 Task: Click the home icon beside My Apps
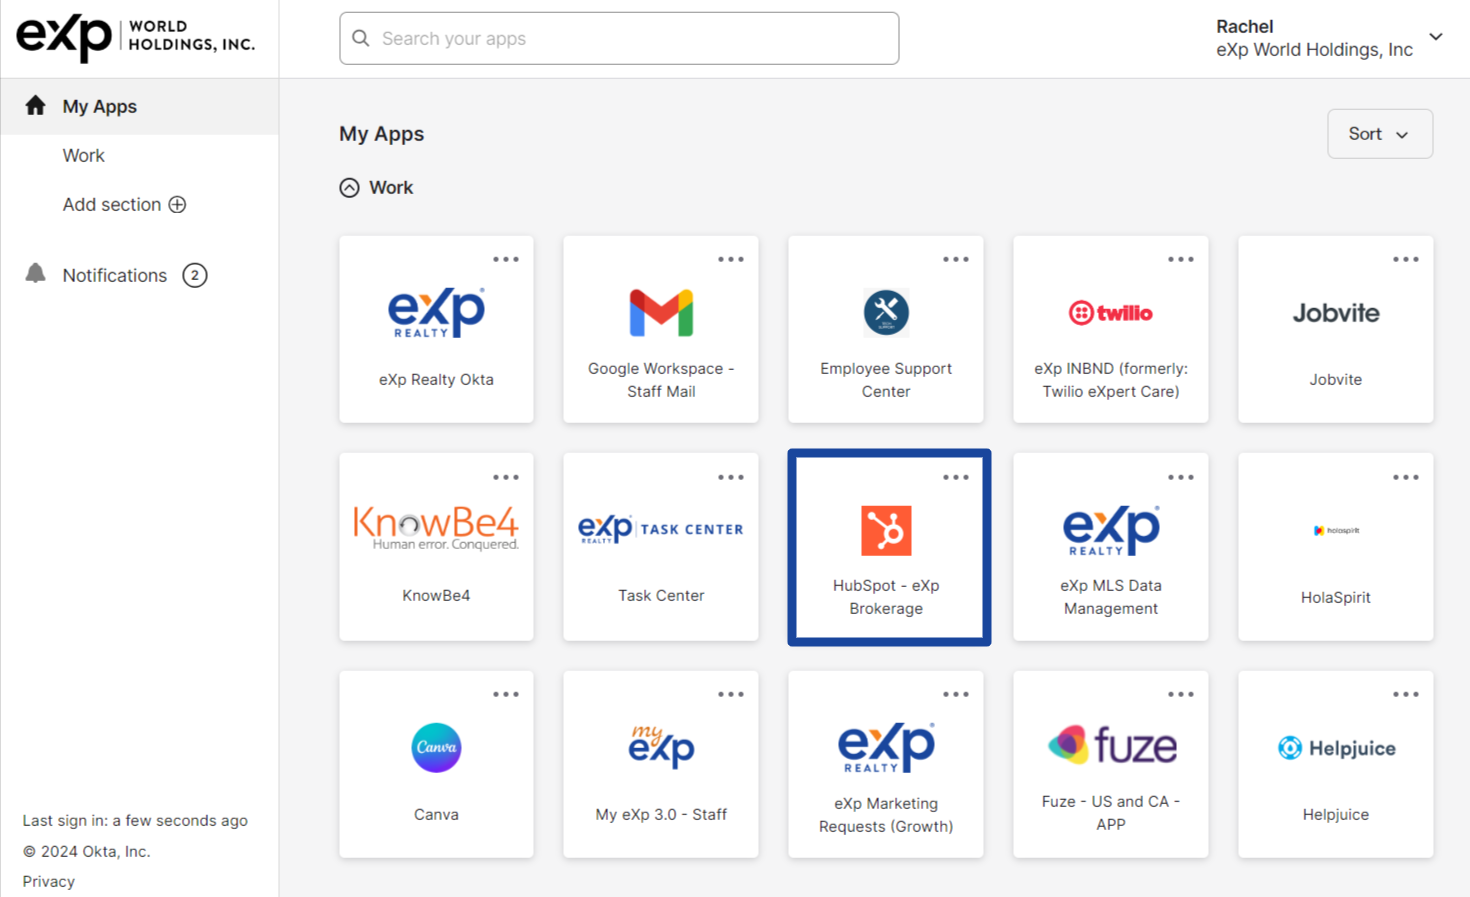pos(35,105)
